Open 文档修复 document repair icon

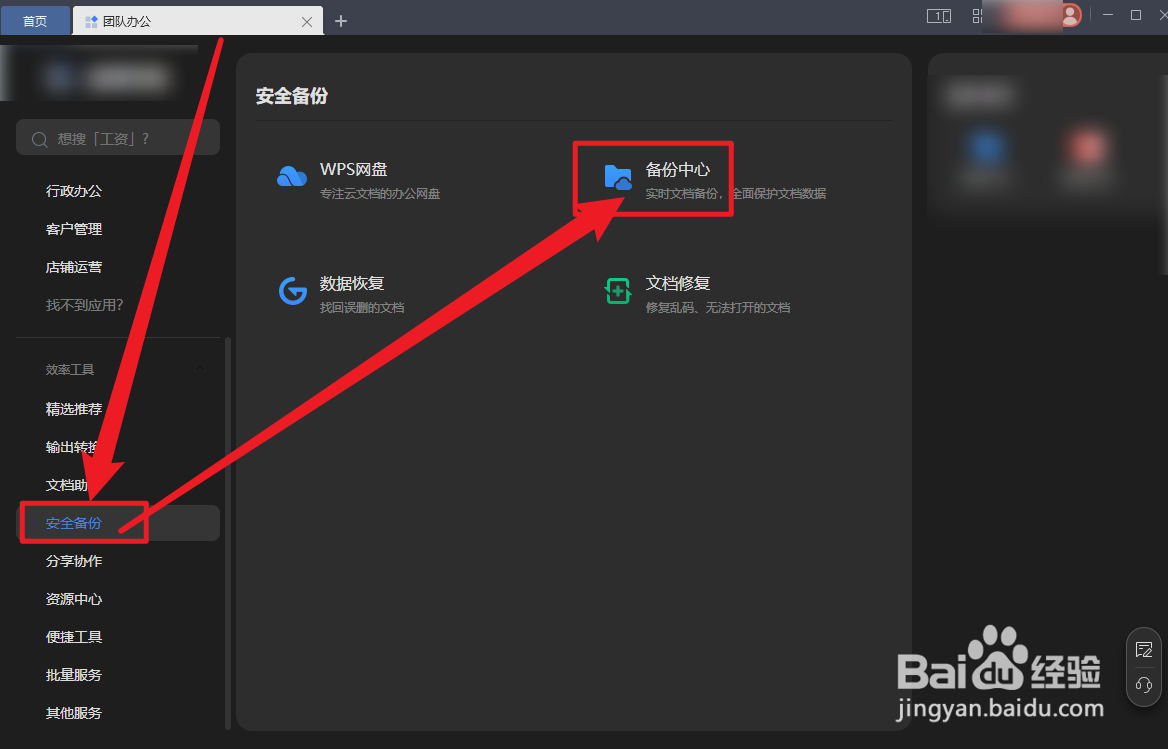[618, 291]
